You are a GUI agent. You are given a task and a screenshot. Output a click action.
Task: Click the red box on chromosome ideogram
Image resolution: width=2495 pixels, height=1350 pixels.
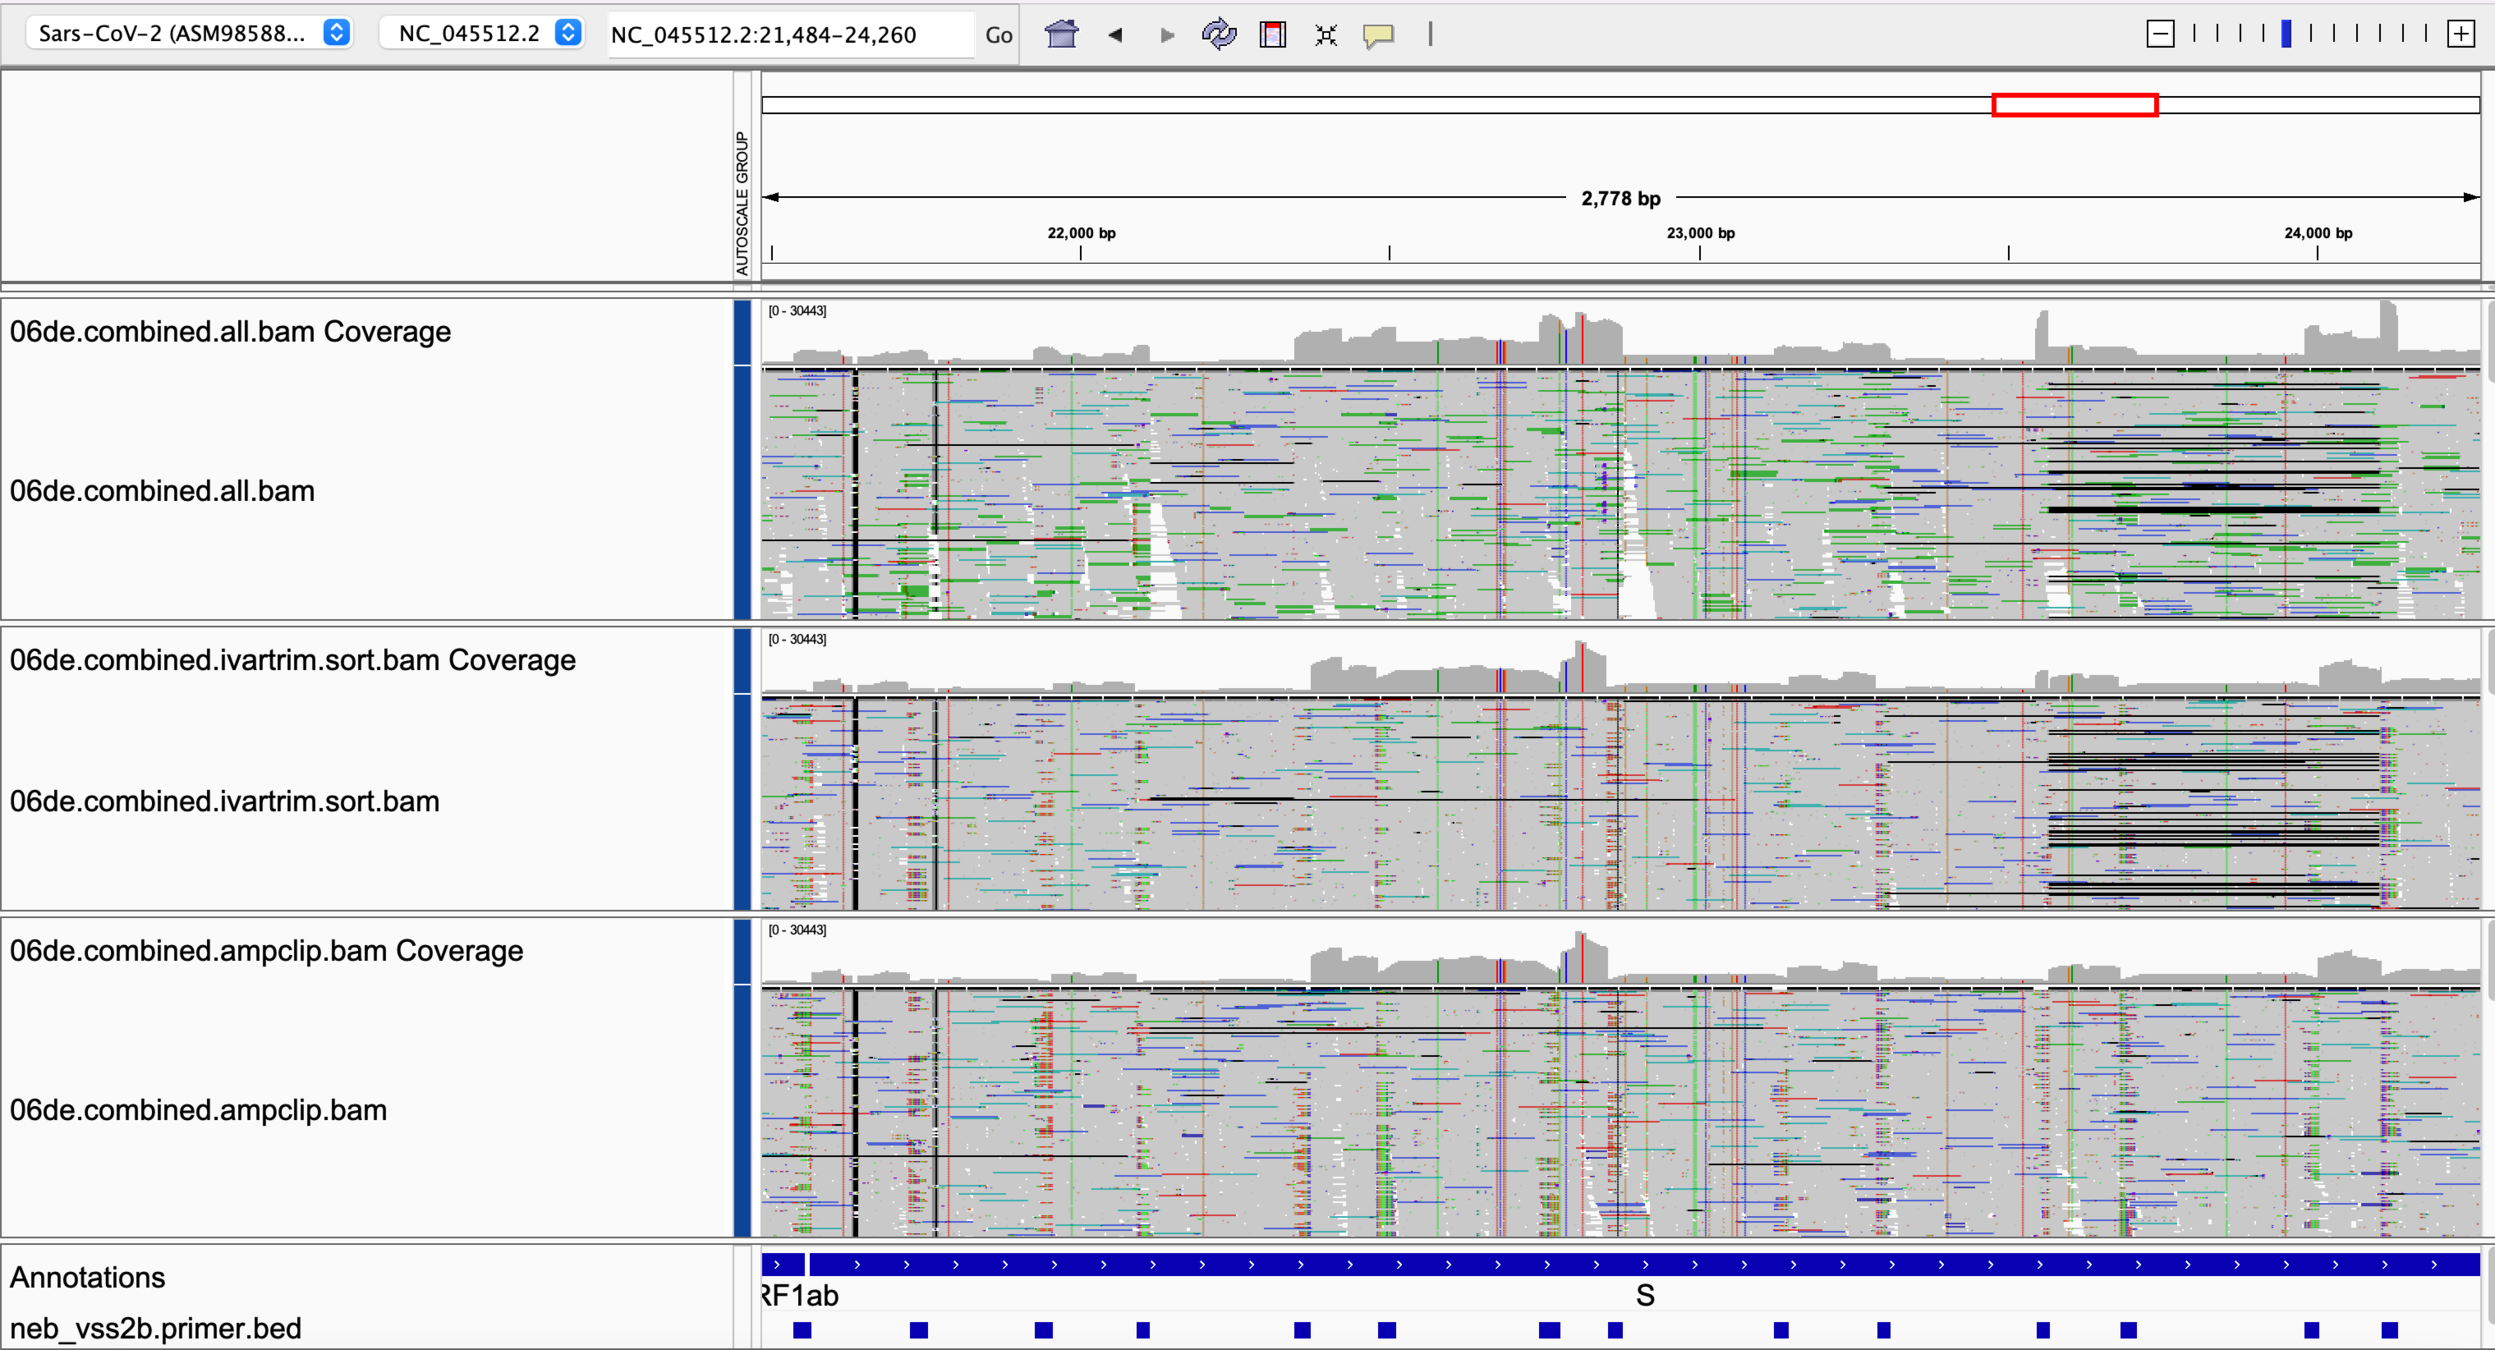pyautogui.click(x=2074, y=105)
